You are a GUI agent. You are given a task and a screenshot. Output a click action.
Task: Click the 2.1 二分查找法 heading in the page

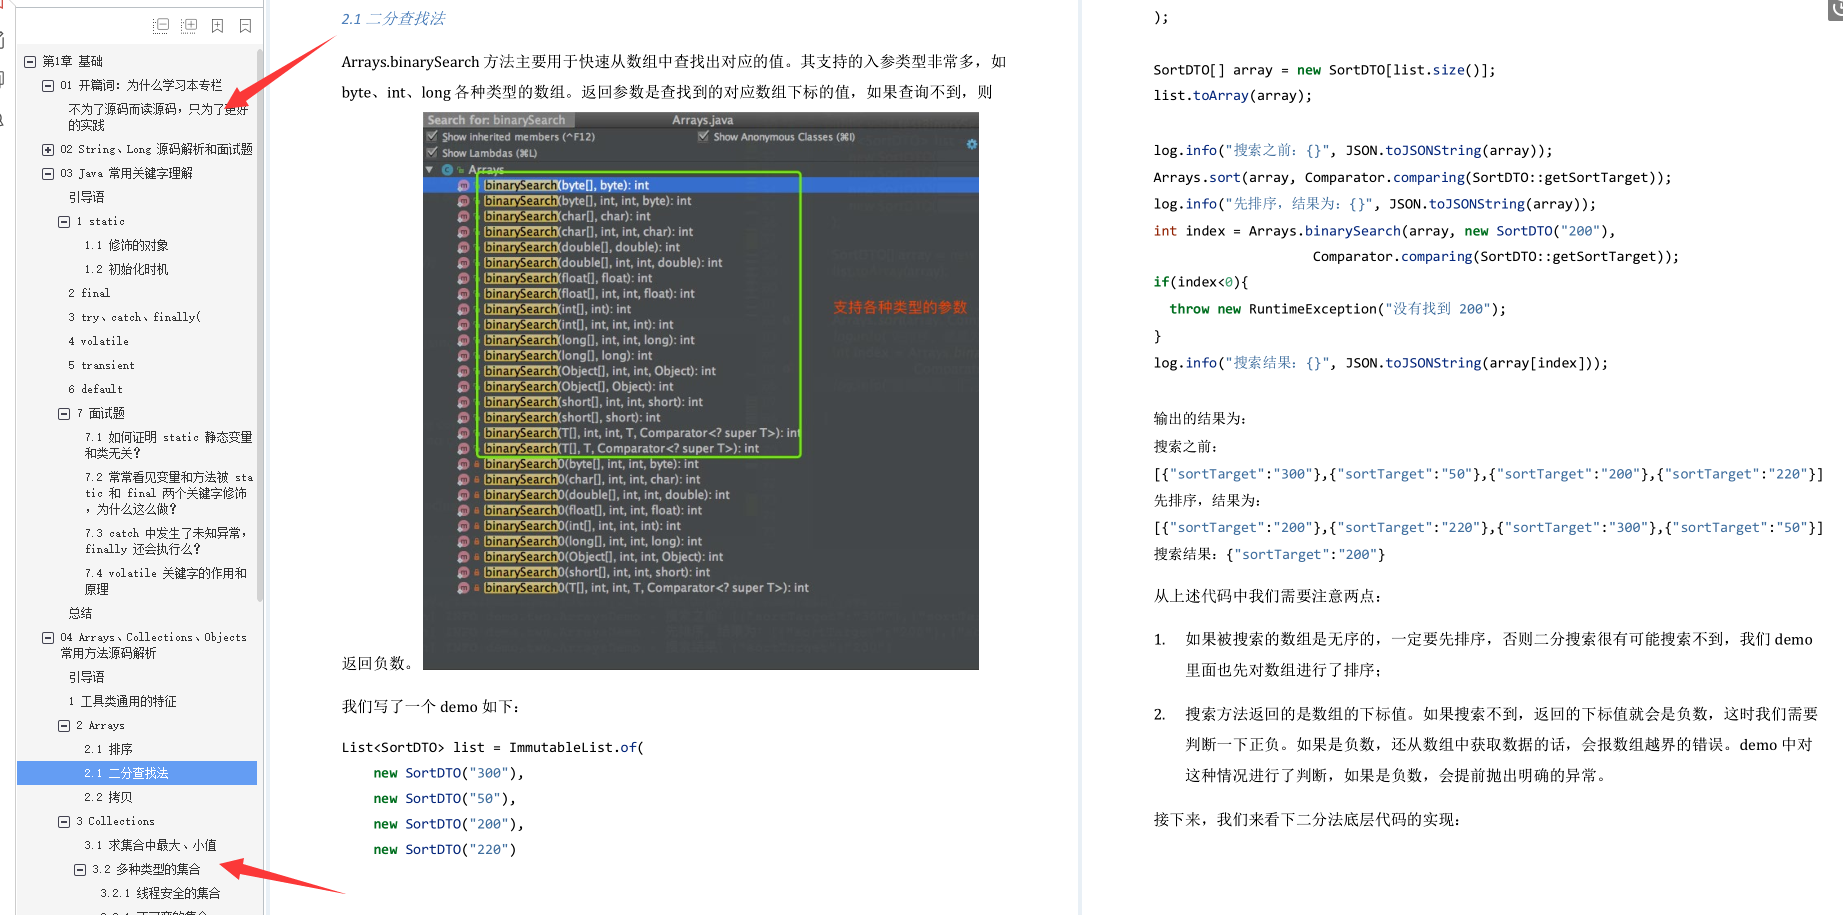pyautogui.click(x=393, y=19)
